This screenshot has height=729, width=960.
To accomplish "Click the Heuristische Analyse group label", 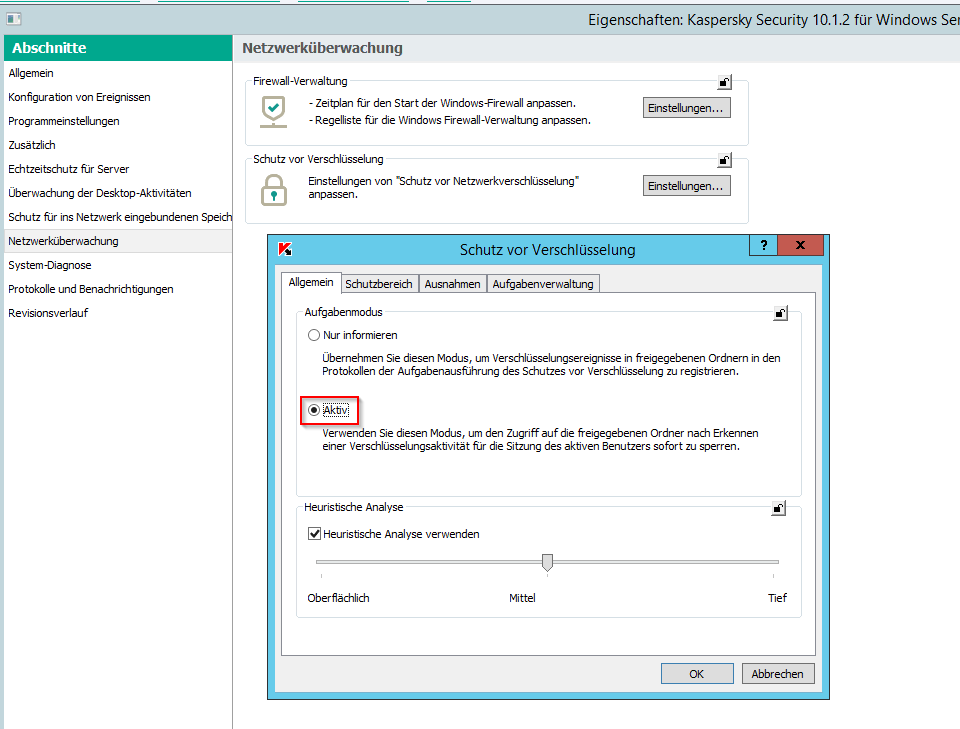I will (x=354, y=507).
